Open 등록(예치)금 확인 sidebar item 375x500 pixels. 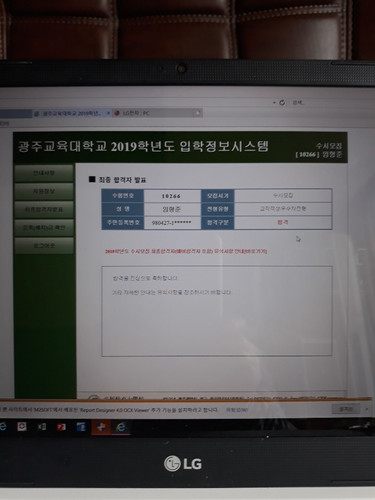click(44, 228)
